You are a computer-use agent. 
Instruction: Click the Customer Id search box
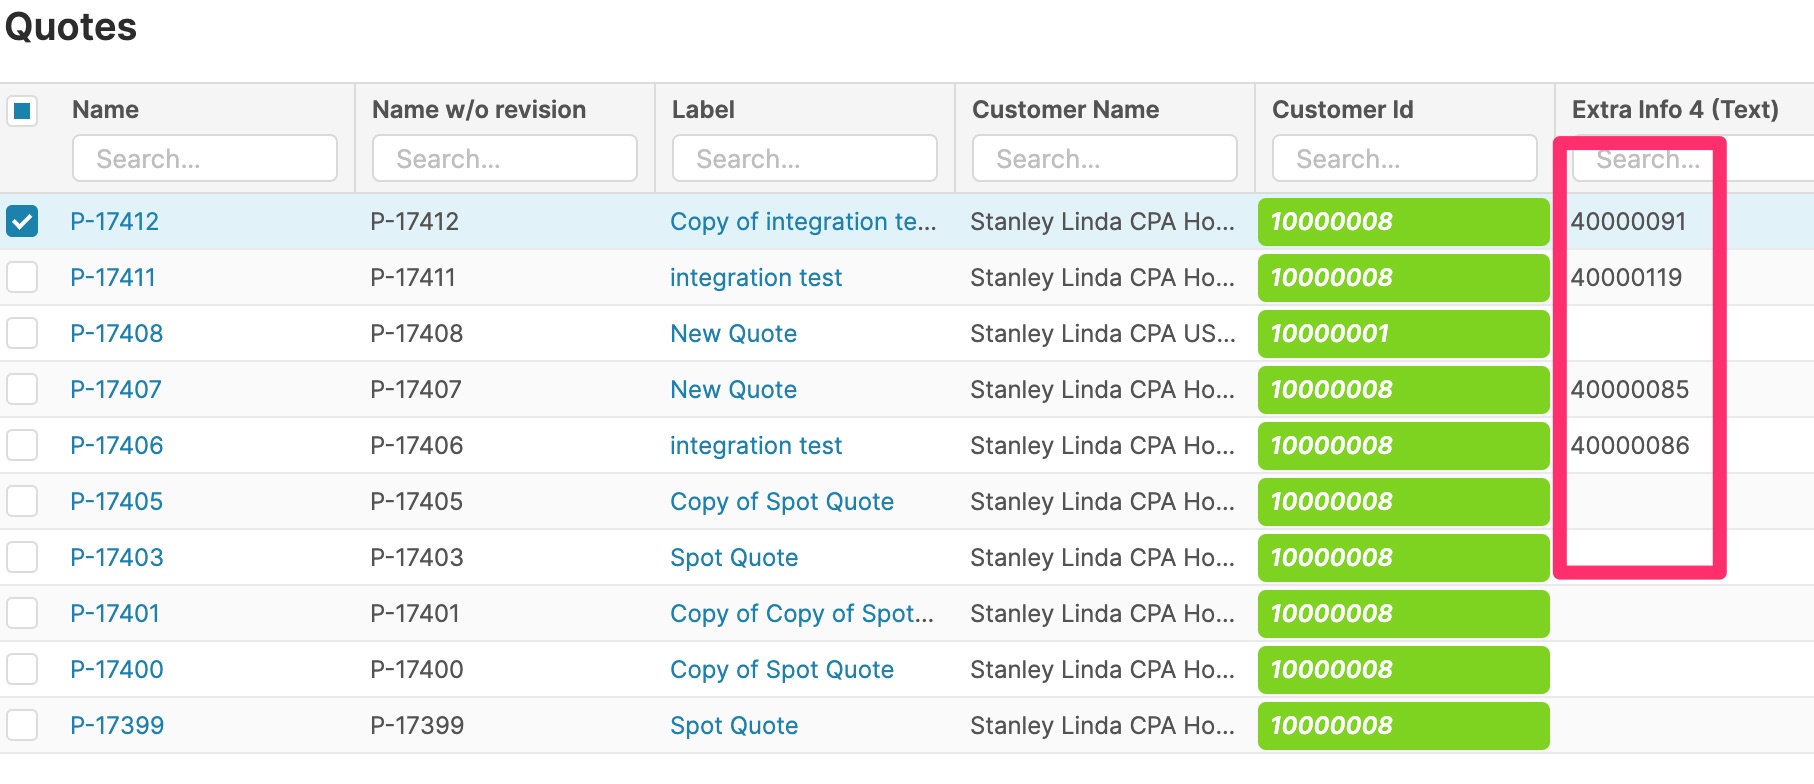1404,159
